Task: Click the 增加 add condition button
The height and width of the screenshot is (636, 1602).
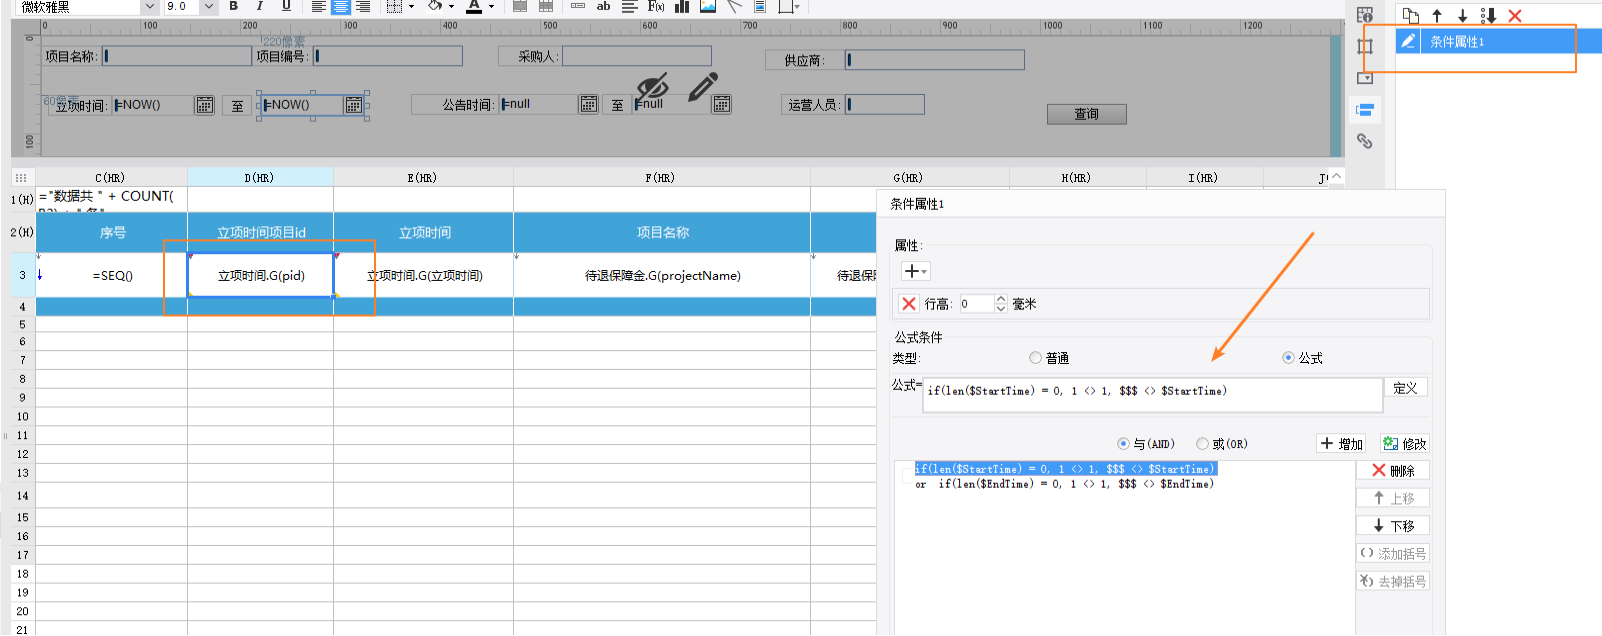Action: pos(1342,444)
